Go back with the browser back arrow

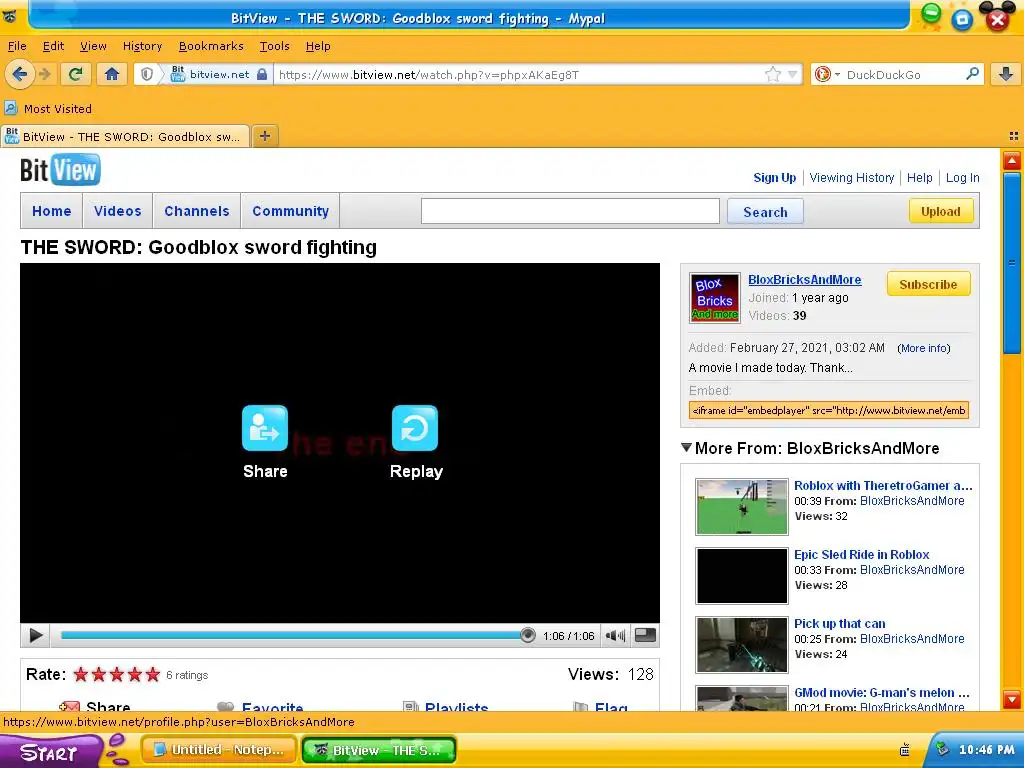(x=20, y=74)
